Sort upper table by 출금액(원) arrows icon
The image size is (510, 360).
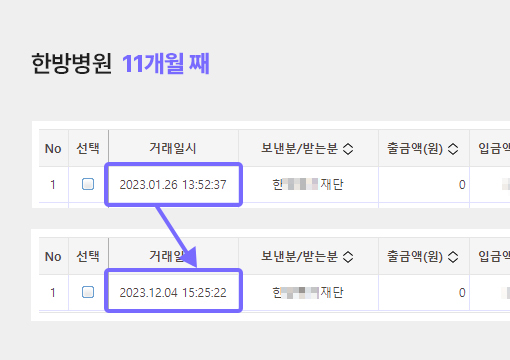point(453,149)
